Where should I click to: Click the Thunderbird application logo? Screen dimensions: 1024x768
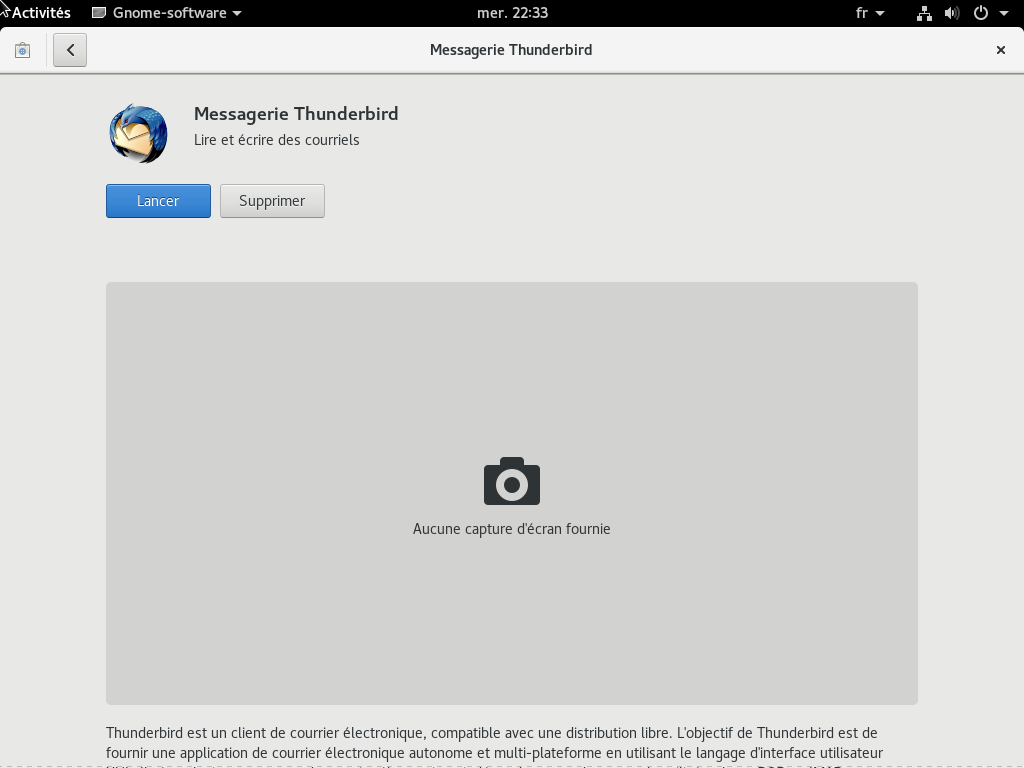pyautogui.click(x=138, y=133)
